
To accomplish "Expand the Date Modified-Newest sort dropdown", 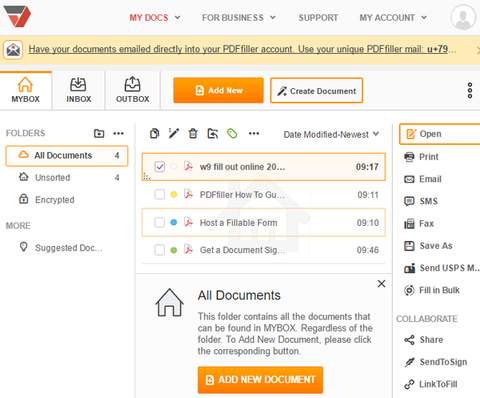I will (331, 134).
